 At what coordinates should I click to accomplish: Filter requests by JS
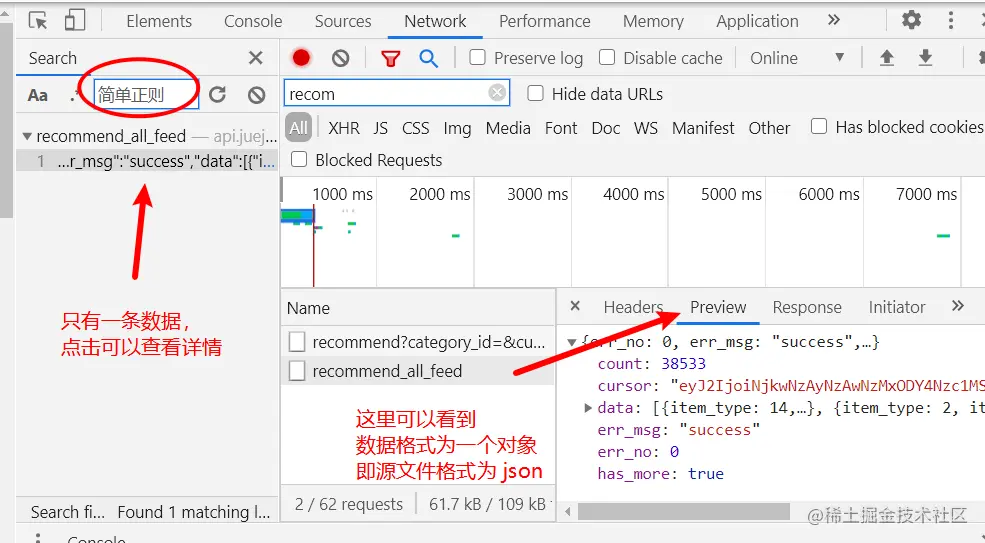(381, 128)
